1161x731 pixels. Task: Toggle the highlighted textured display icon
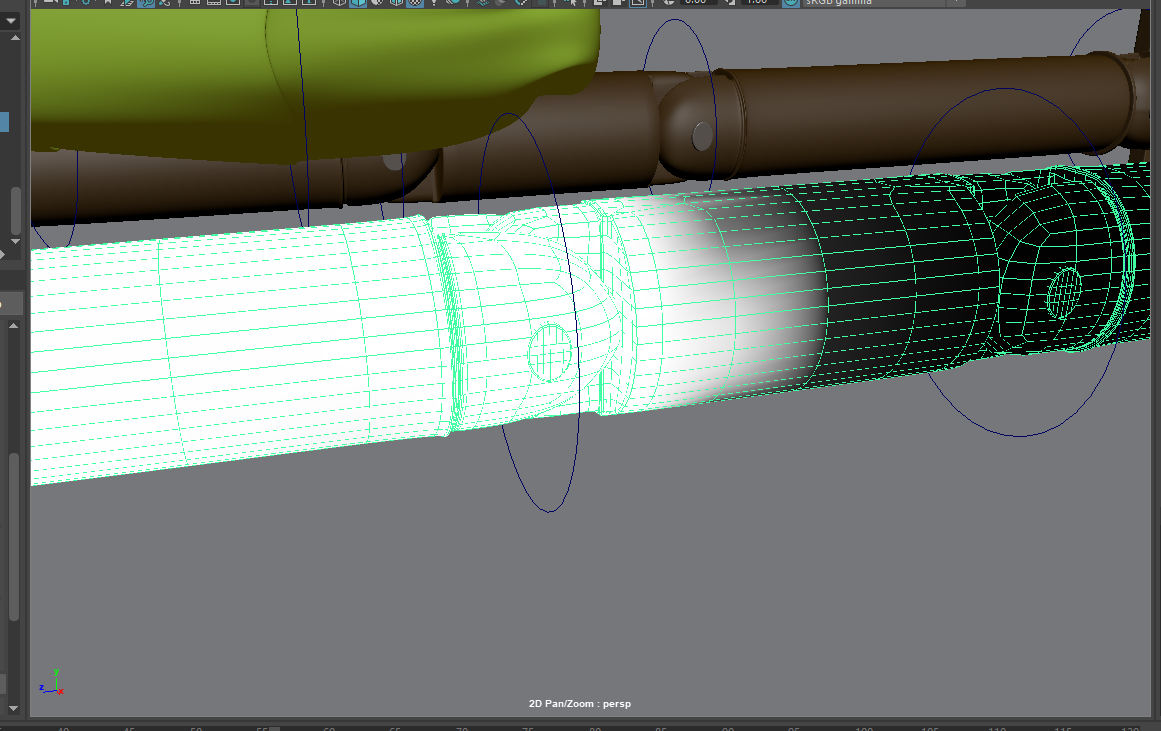coord(415,2)
